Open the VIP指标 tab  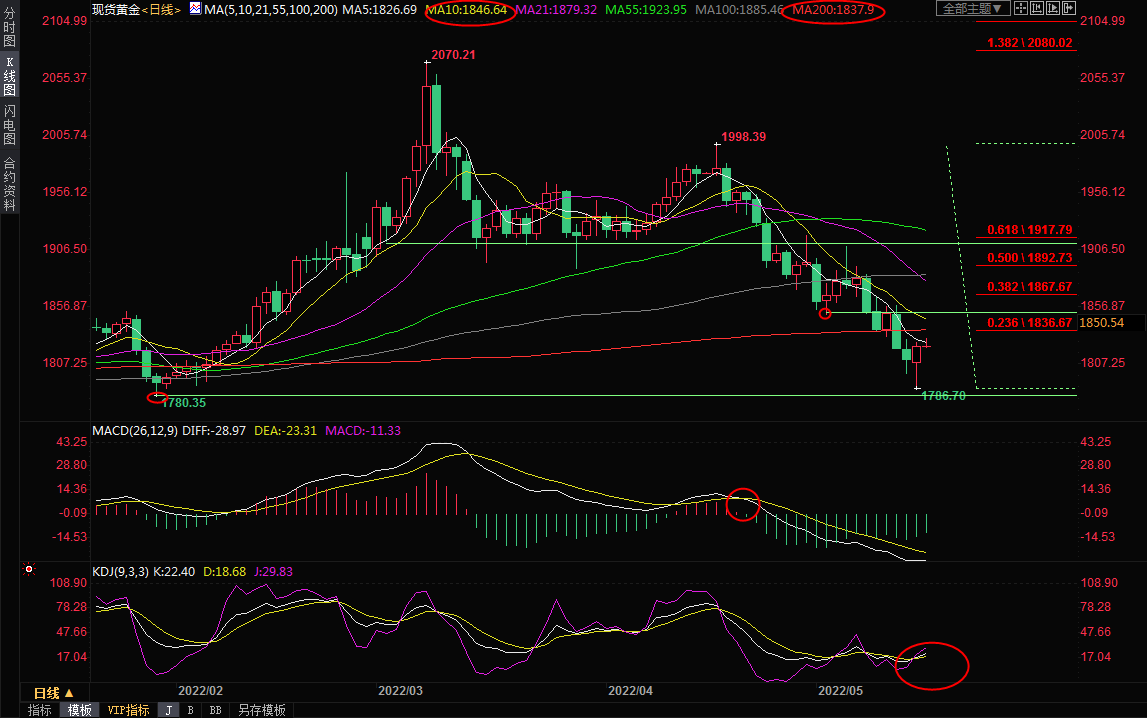click(x=128, y=710)
